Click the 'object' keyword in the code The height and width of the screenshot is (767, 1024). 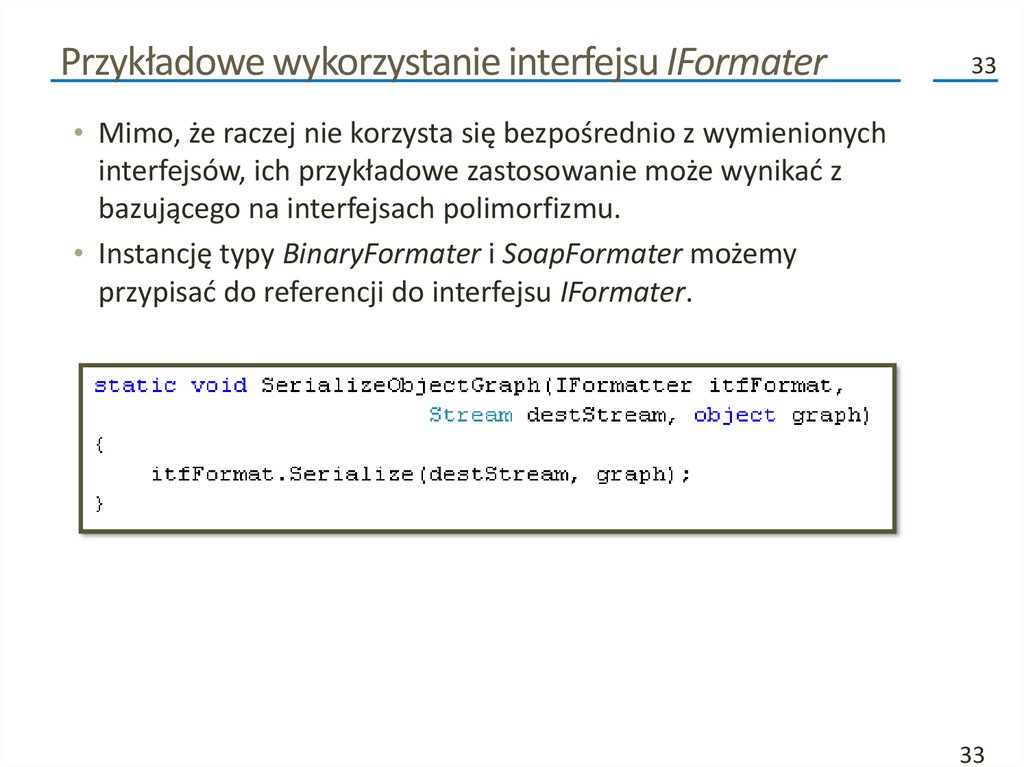[734, 416]
